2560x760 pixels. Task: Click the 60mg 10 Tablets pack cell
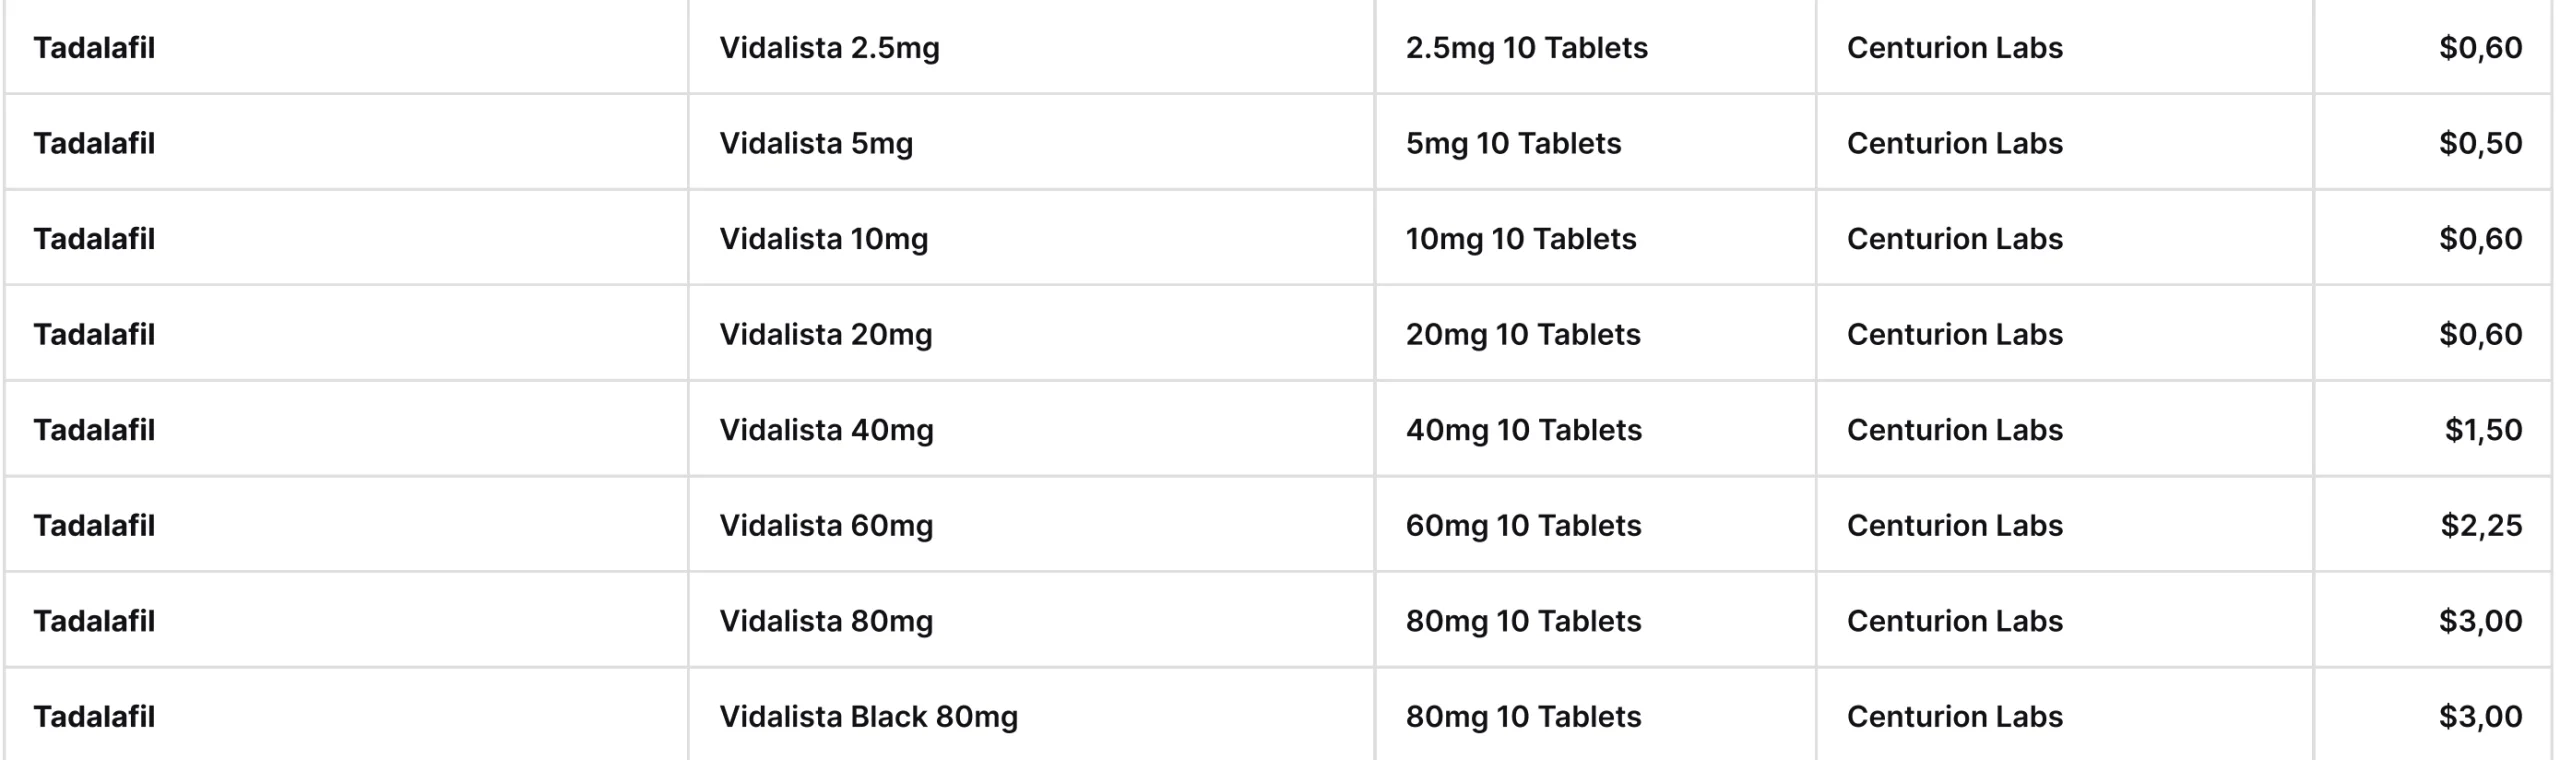(1523, 525)
